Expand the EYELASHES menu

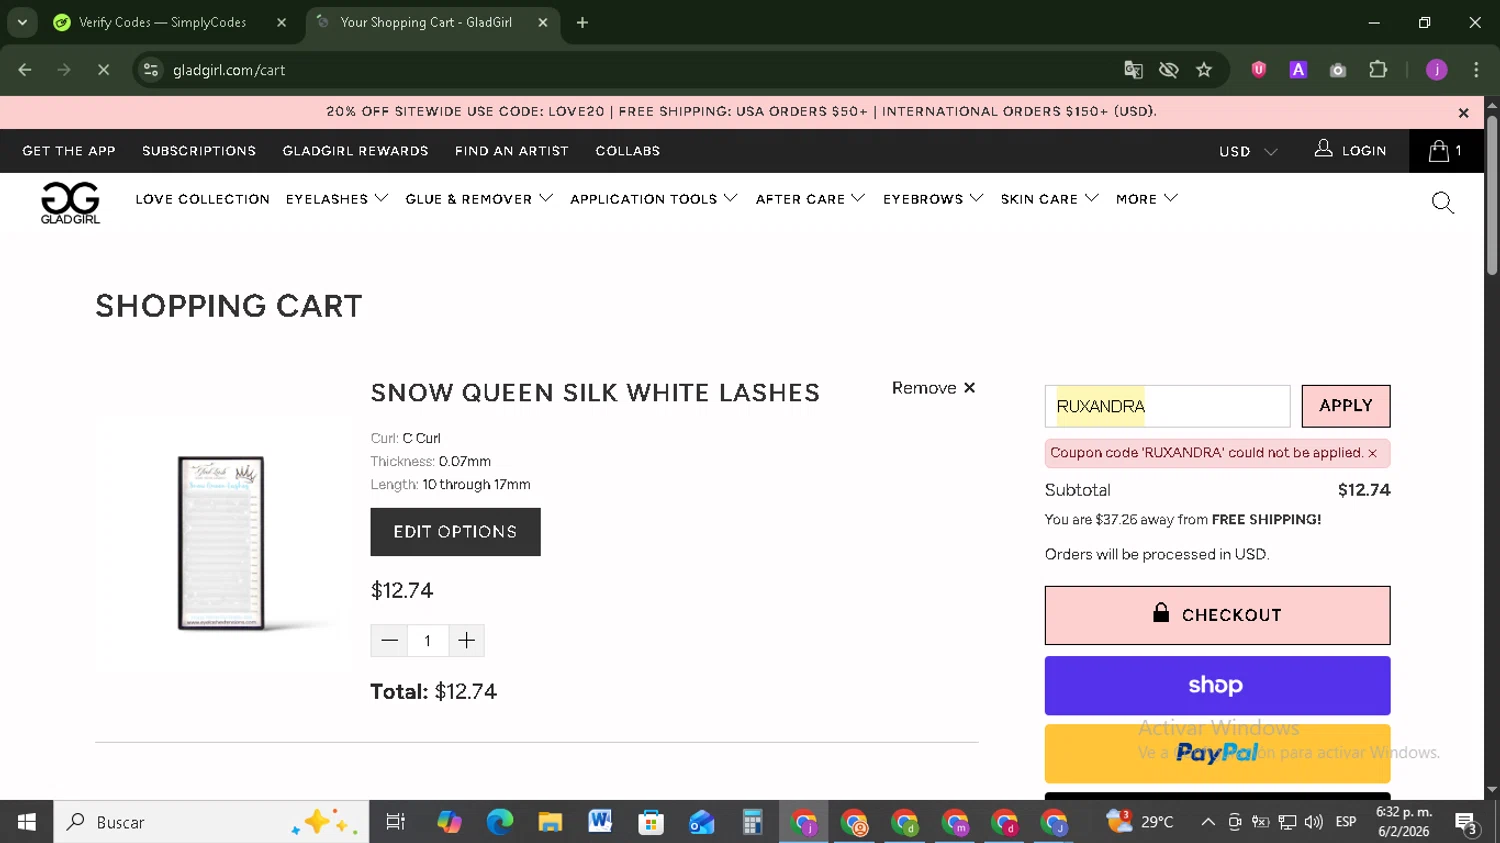[x=337, y=199]
